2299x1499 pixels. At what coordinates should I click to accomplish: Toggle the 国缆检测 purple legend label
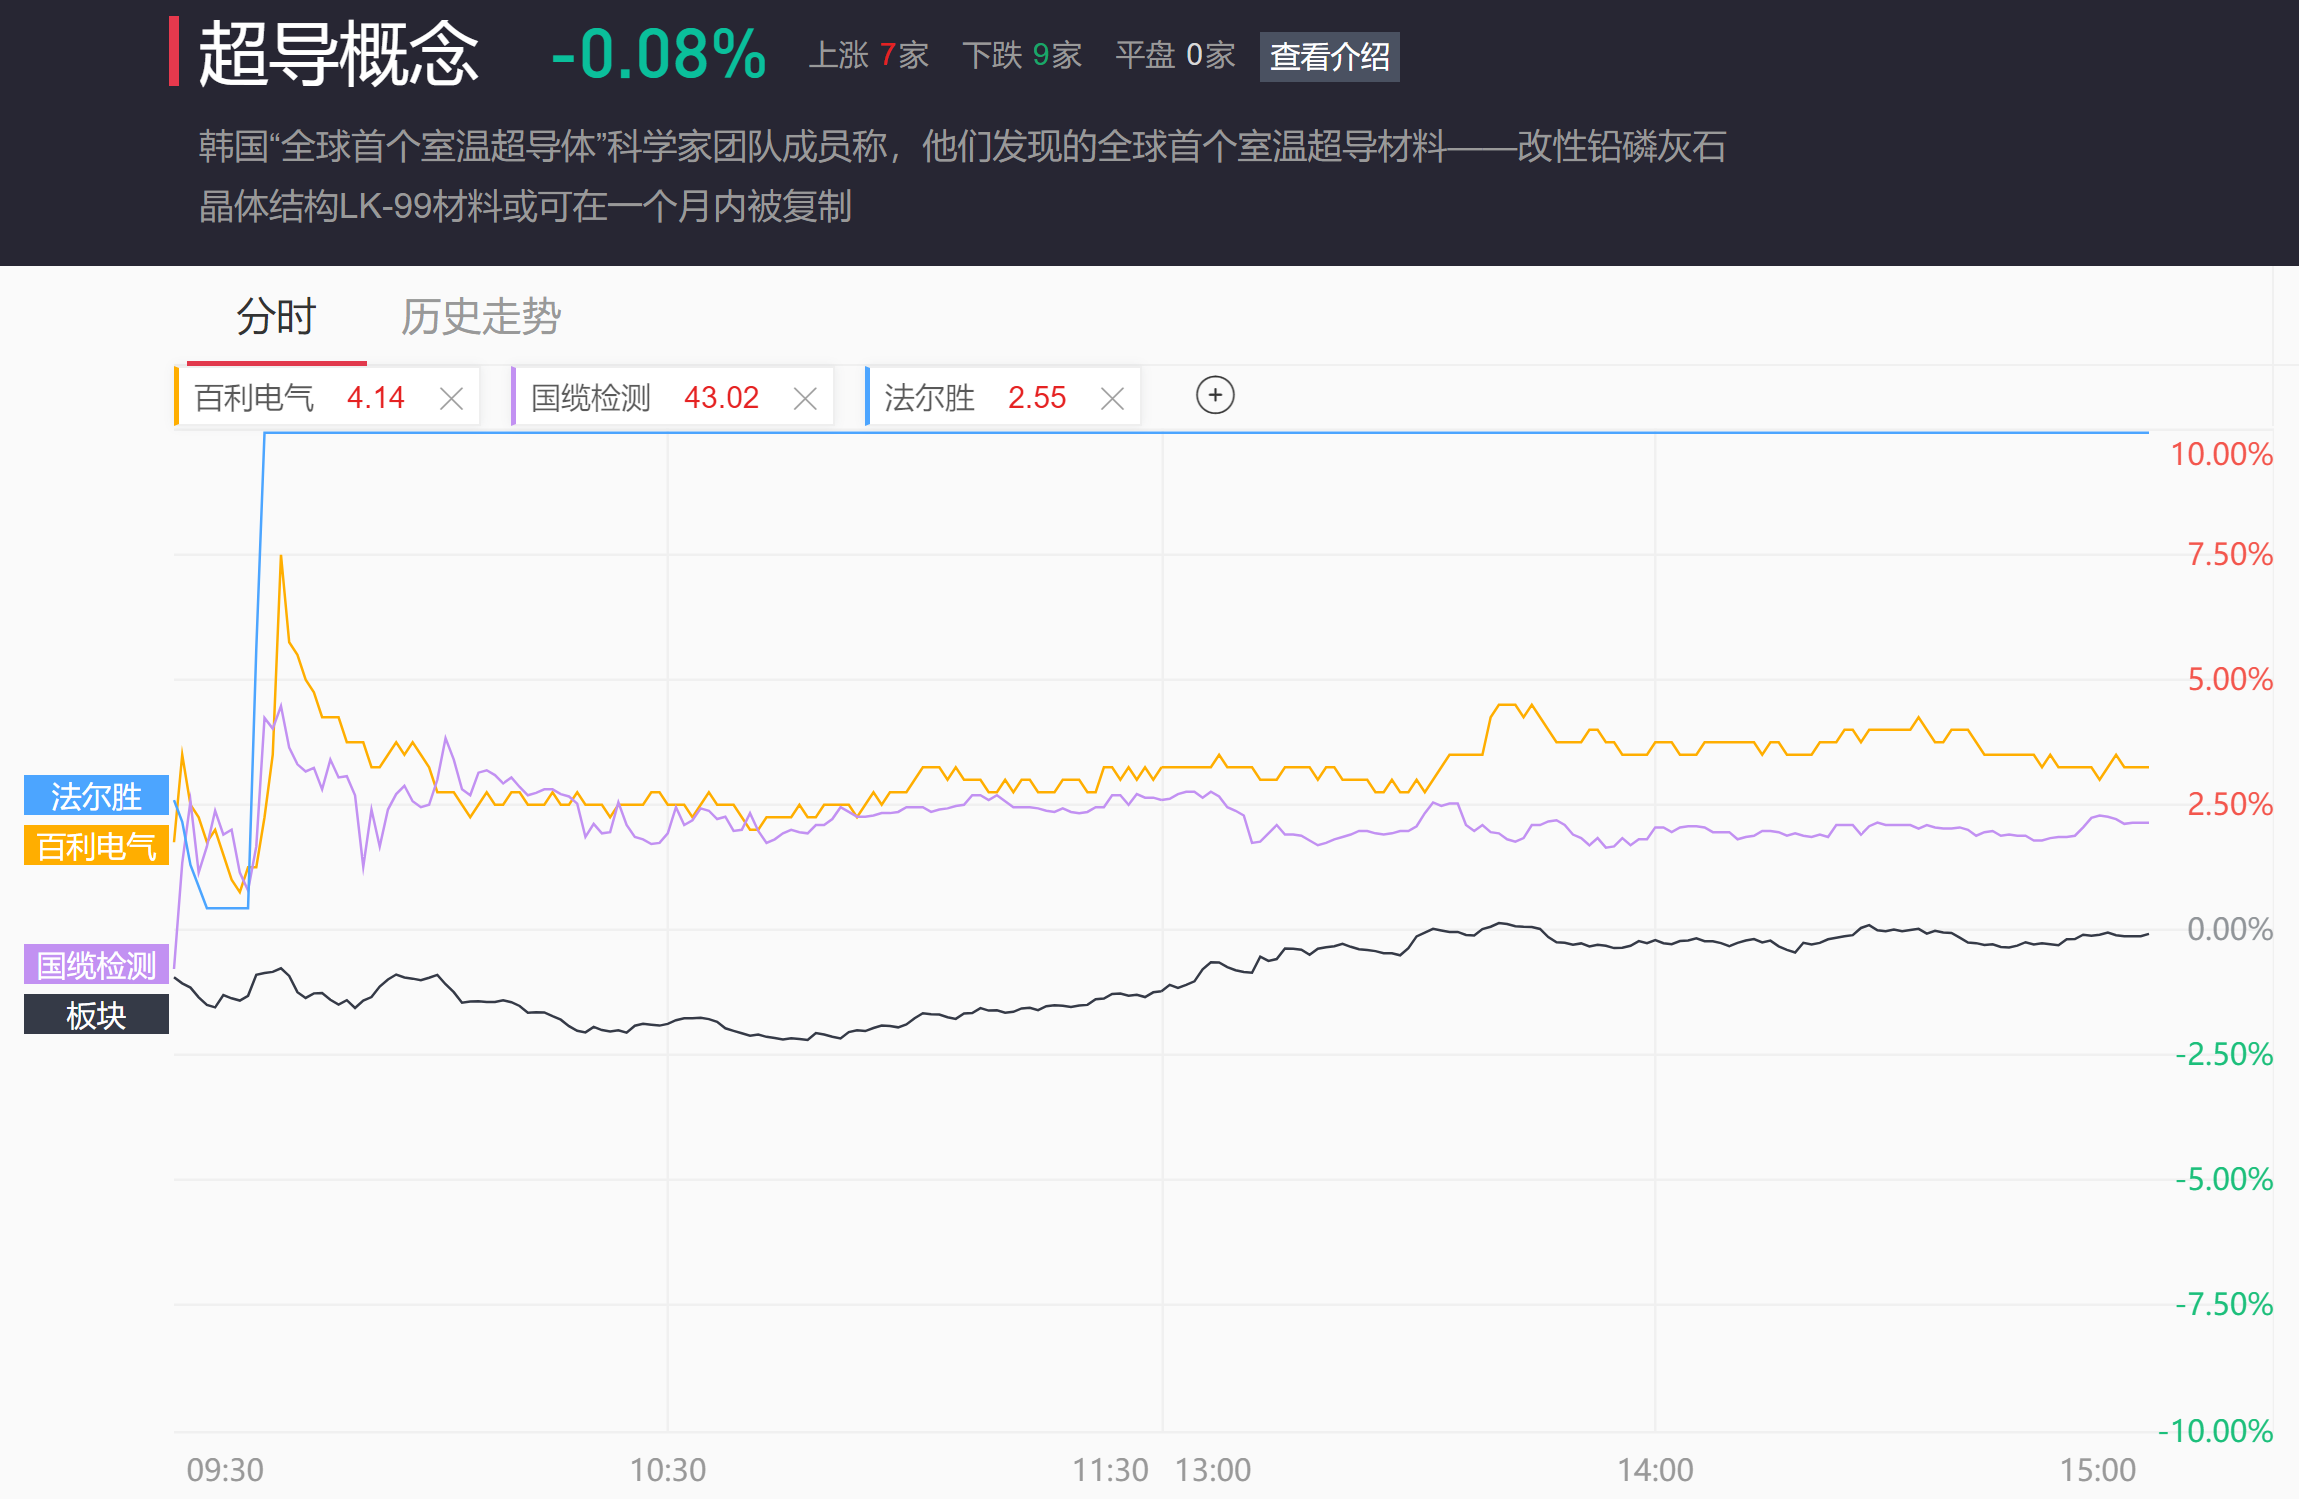[96, 965]
